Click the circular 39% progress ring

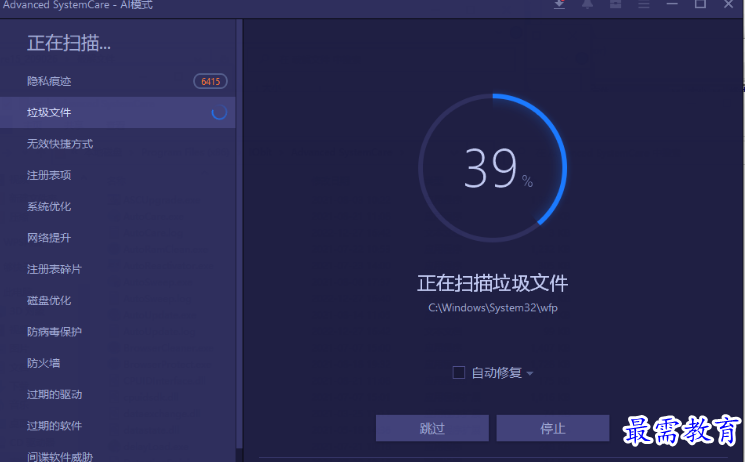click(493, 168)
